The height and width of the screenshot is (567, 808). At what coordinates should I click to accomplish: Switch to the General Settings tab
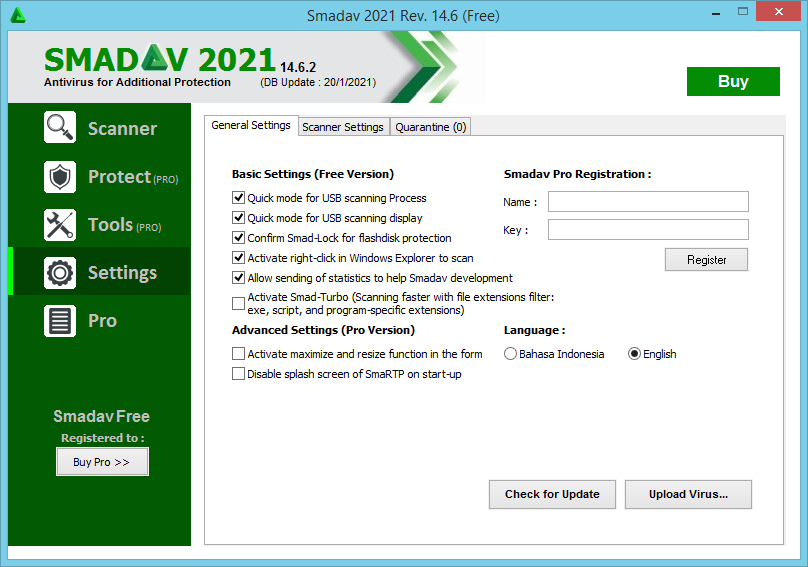click(251, 125)
